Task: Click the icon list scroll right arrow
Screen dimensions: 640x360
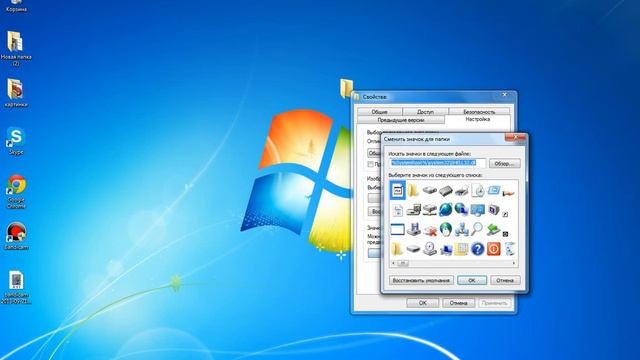Action: pyautogui.click(x=514, y=263)
